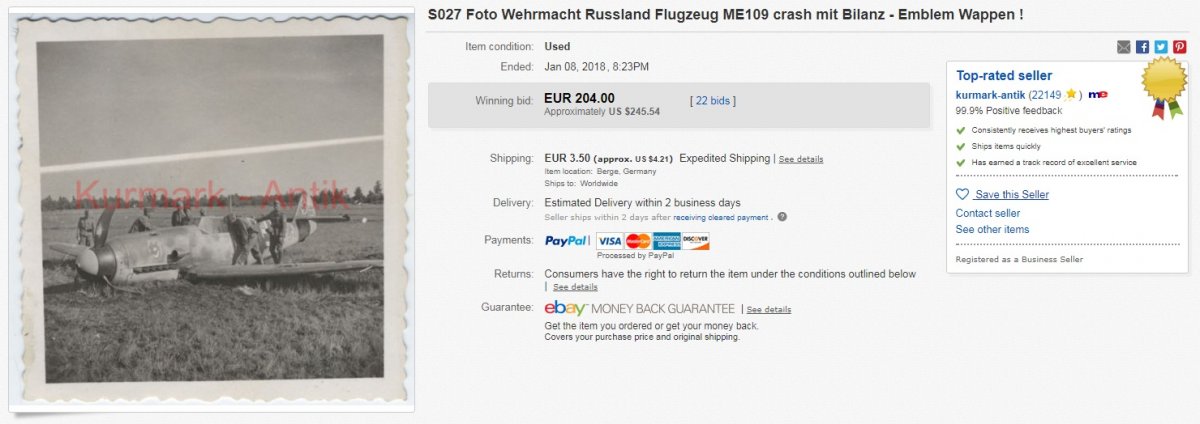Open the kurmark-antik seller profile
Screen dimensions: 1200x424
point(990,94)
